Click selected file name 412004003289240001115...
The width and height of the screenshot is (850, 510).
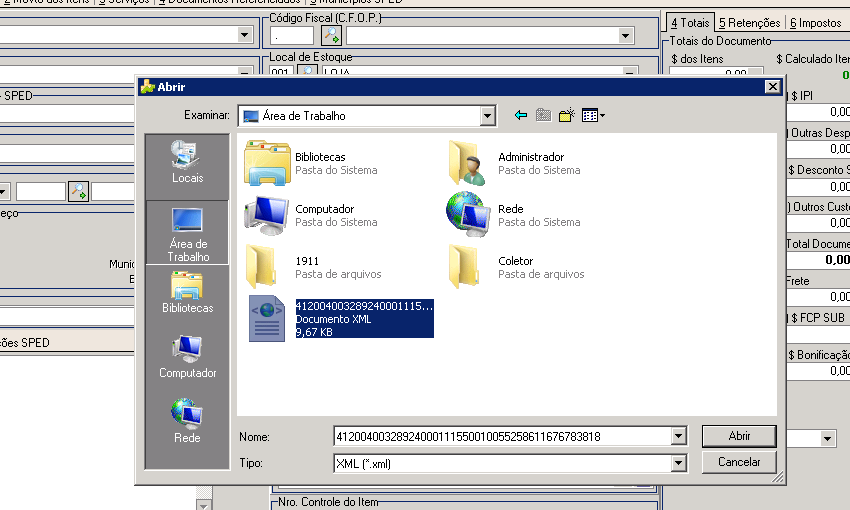click(x=364, y=306)
